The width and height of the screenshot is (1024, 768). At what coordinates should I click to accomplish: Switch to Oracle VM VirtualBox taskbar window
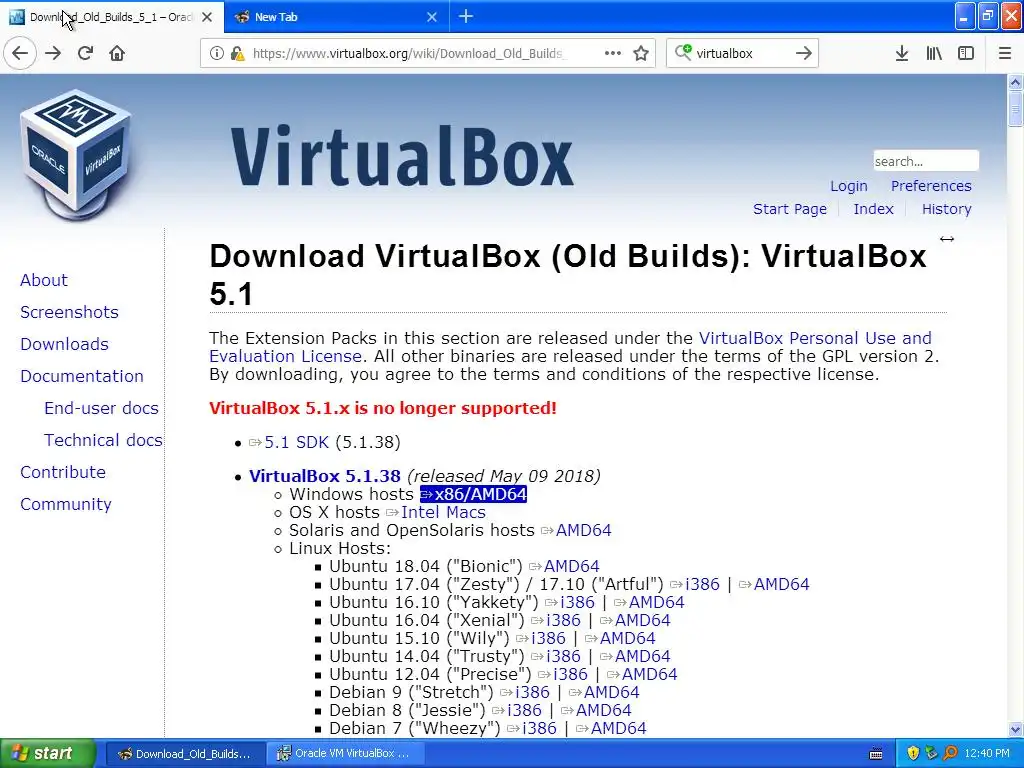coord(346,754)
